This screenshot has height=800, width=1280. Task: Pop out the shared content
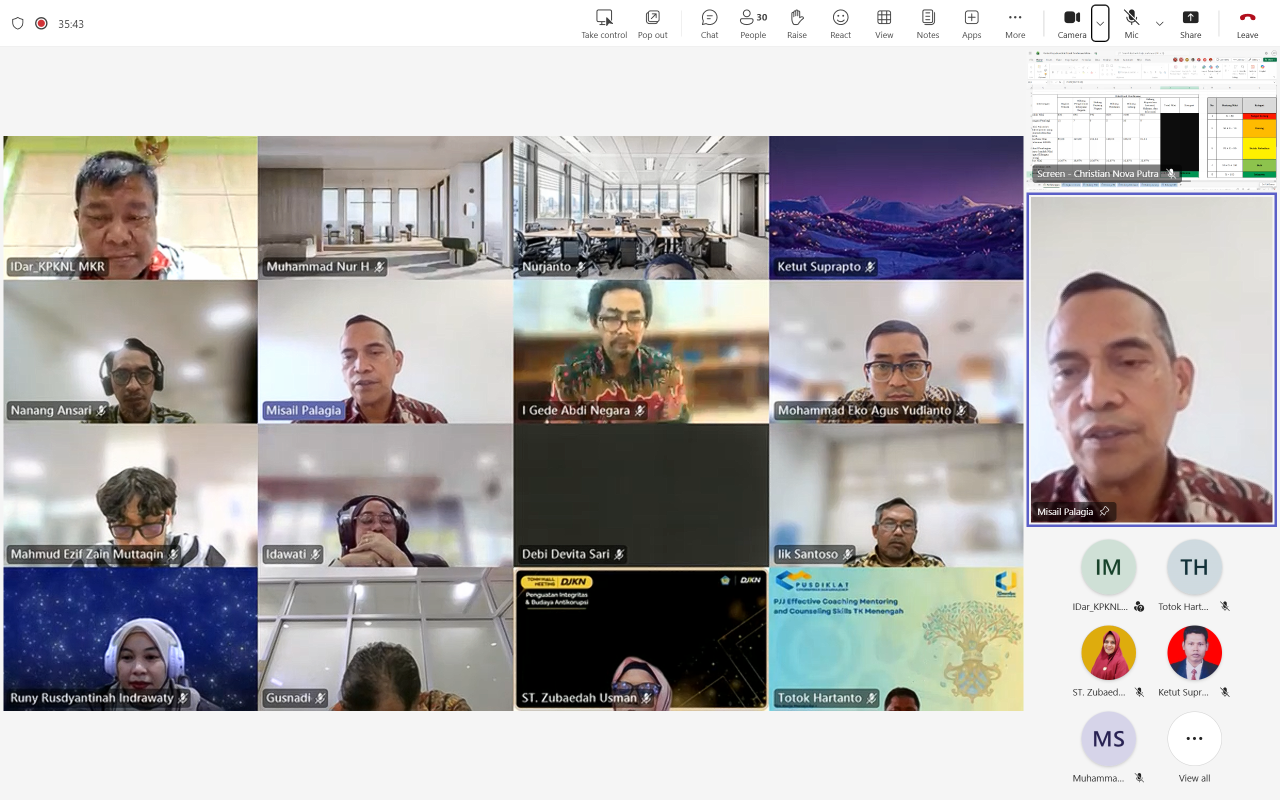coord(652,23)
